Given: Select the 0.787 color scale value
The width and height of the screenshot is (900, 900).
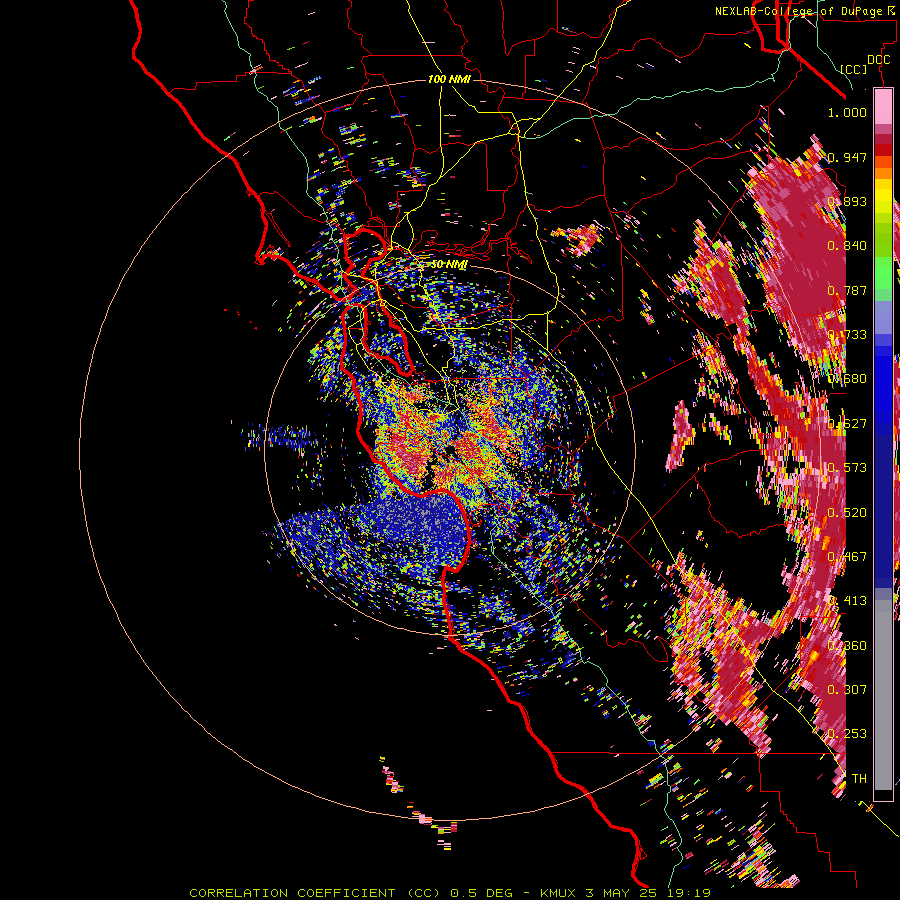Looking at the screenshot, I should pos(847,290).
